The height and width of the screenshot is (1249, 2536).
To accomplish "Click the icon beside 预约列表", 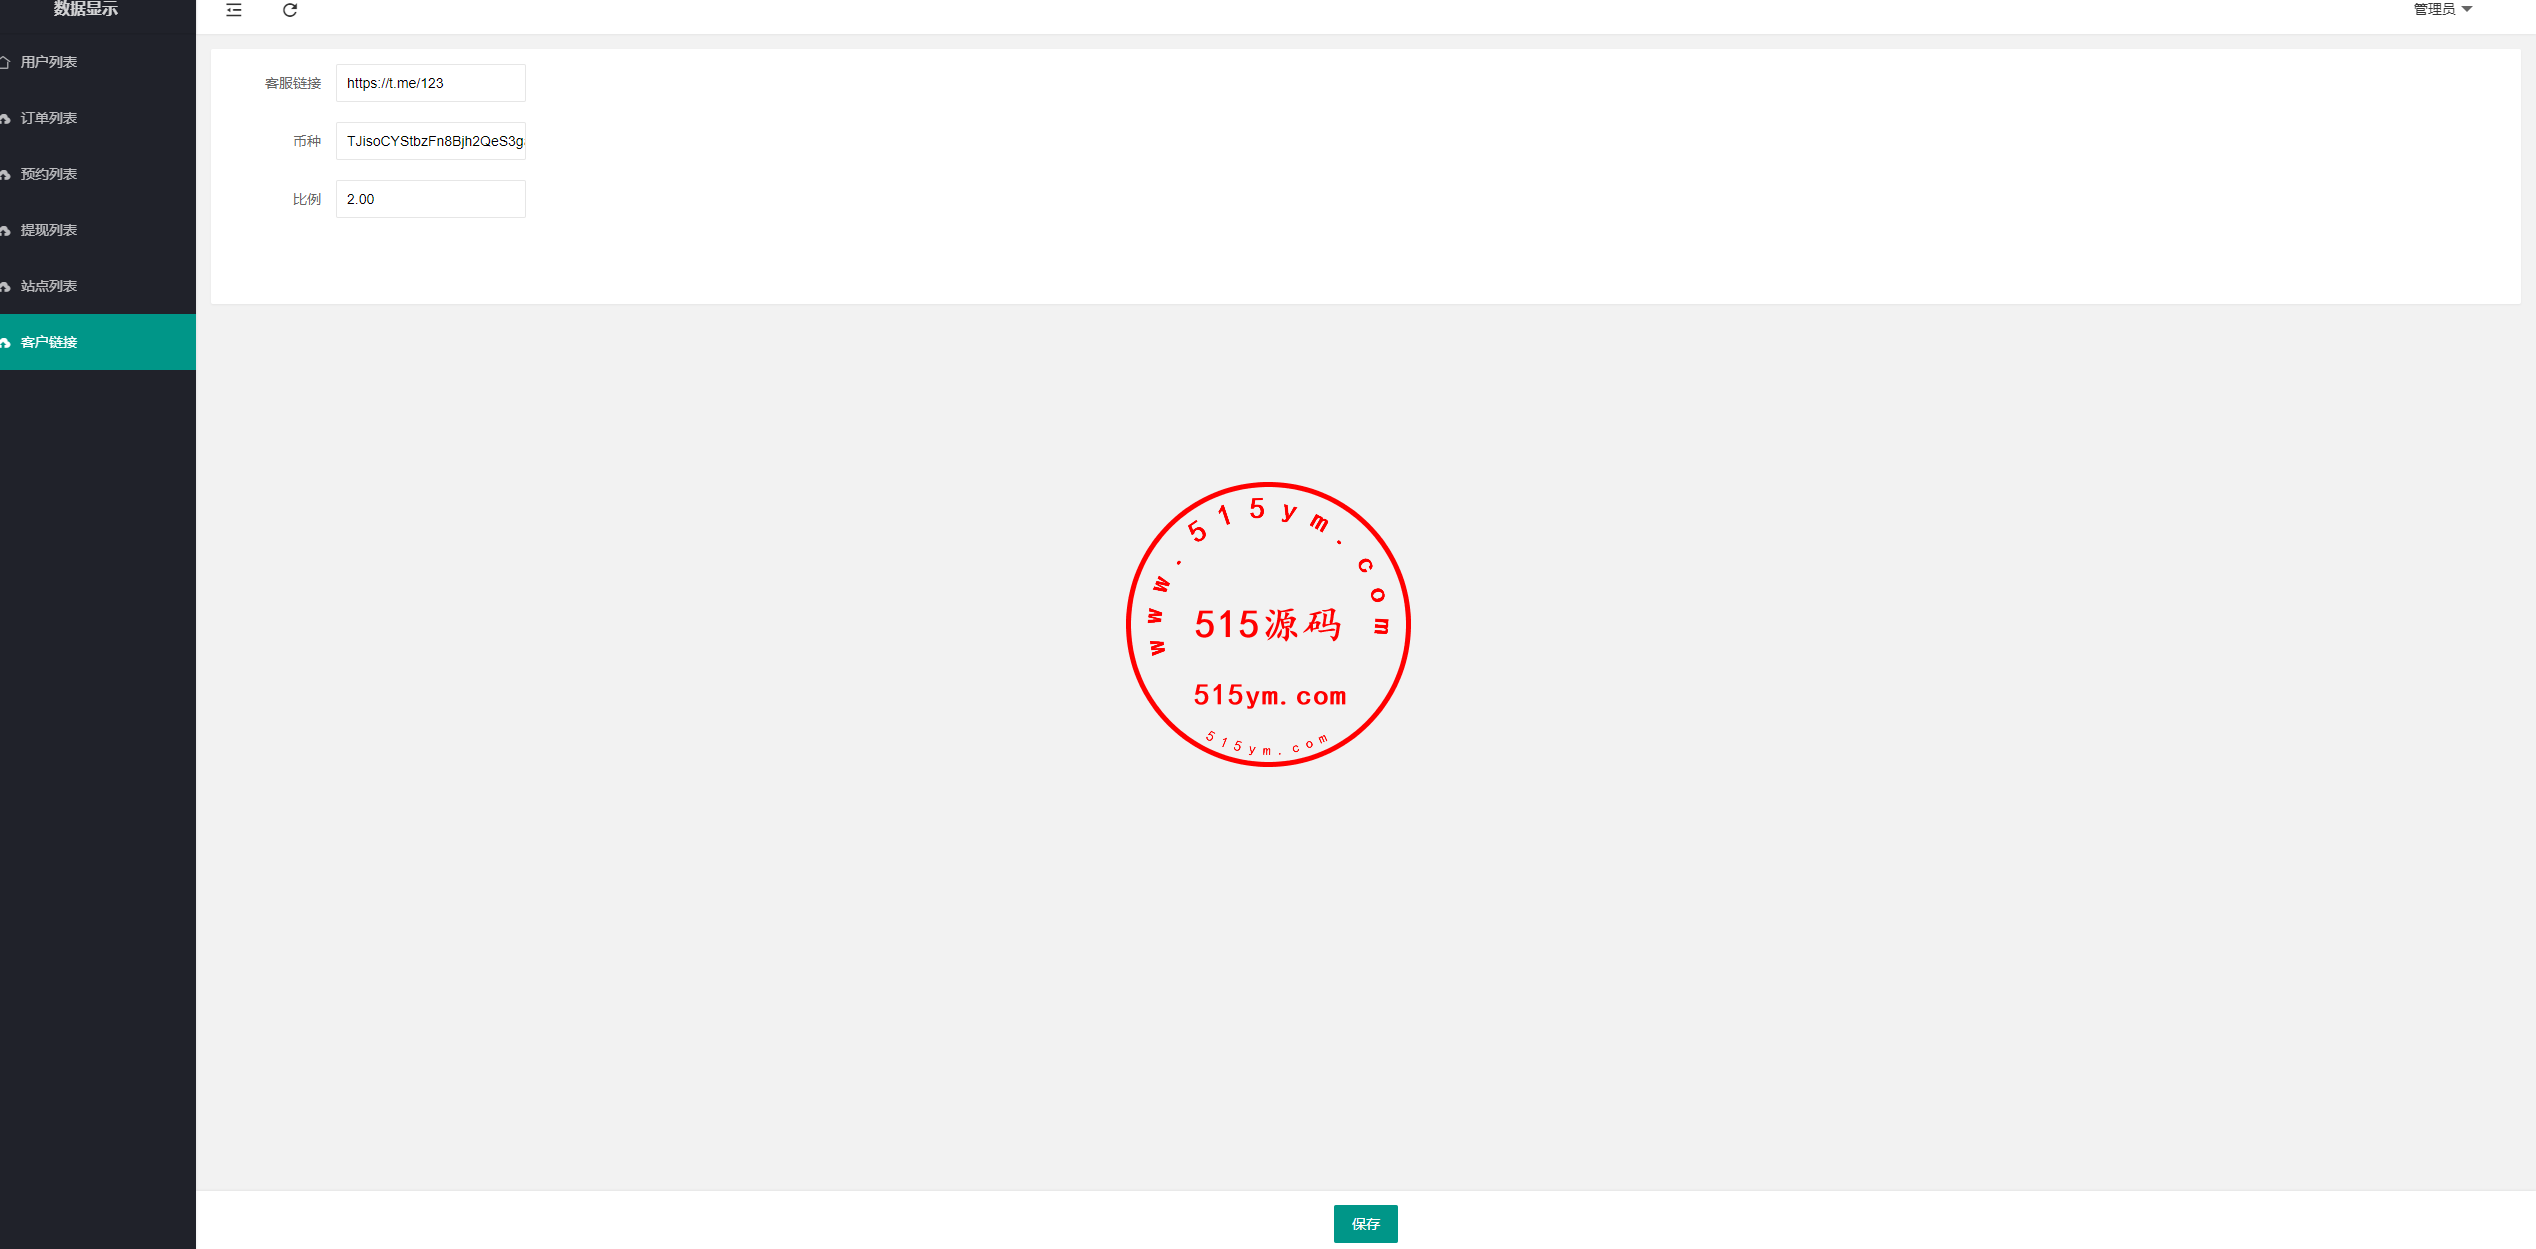I will pyautogui.click(x=5, y=174).
